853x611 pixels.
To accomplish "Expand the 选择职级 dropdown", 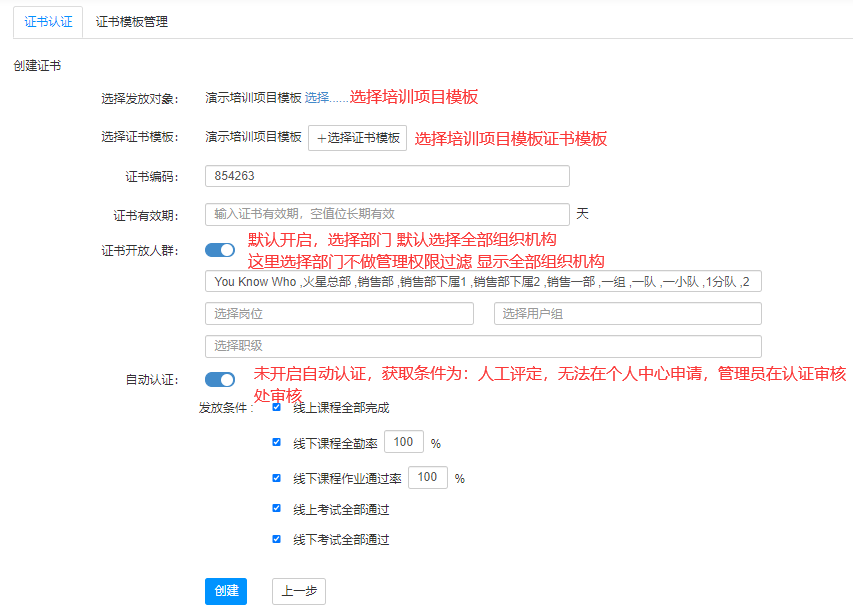I will tap(483, 346).
